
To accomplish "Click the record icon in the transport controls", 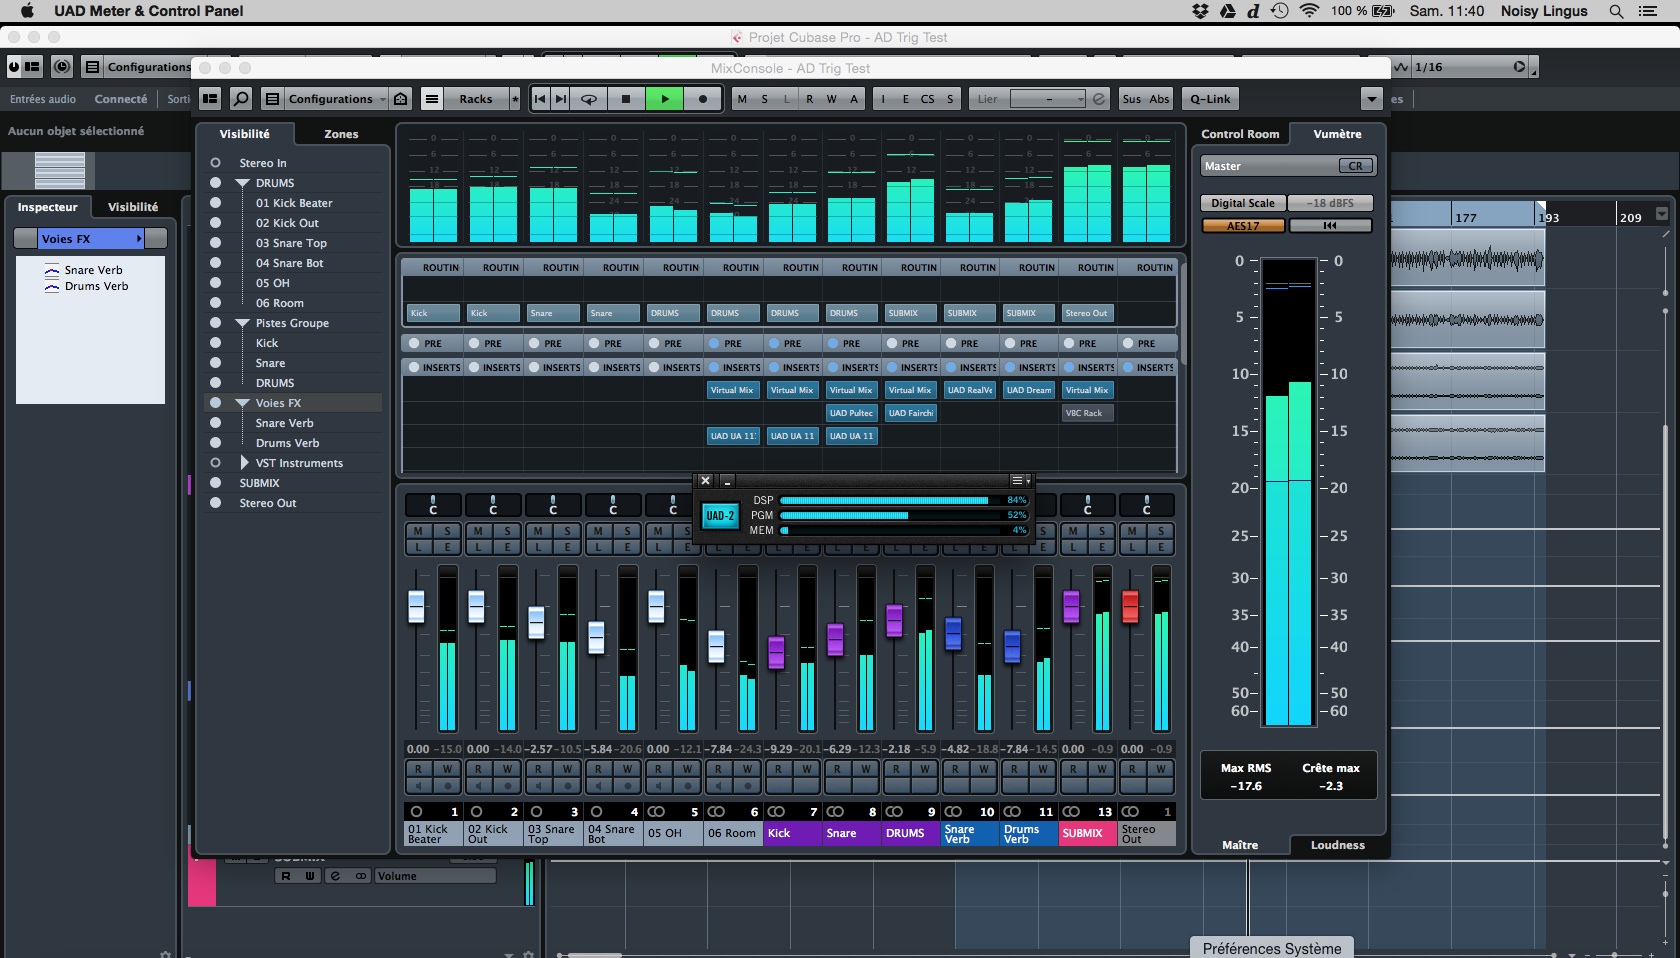I will [x=703, y=98].
